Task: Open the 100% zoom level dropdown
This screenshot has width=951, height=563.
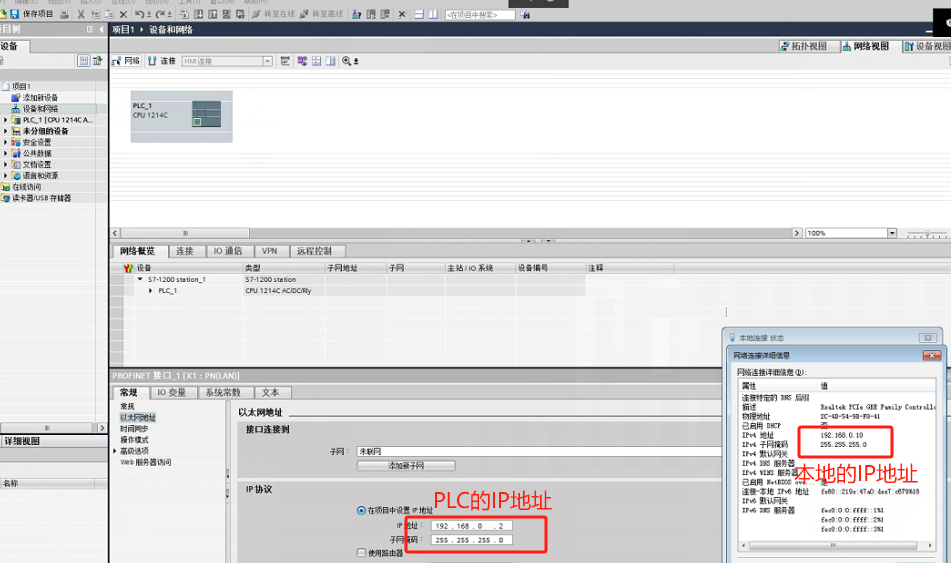Action: coord(892,233)
